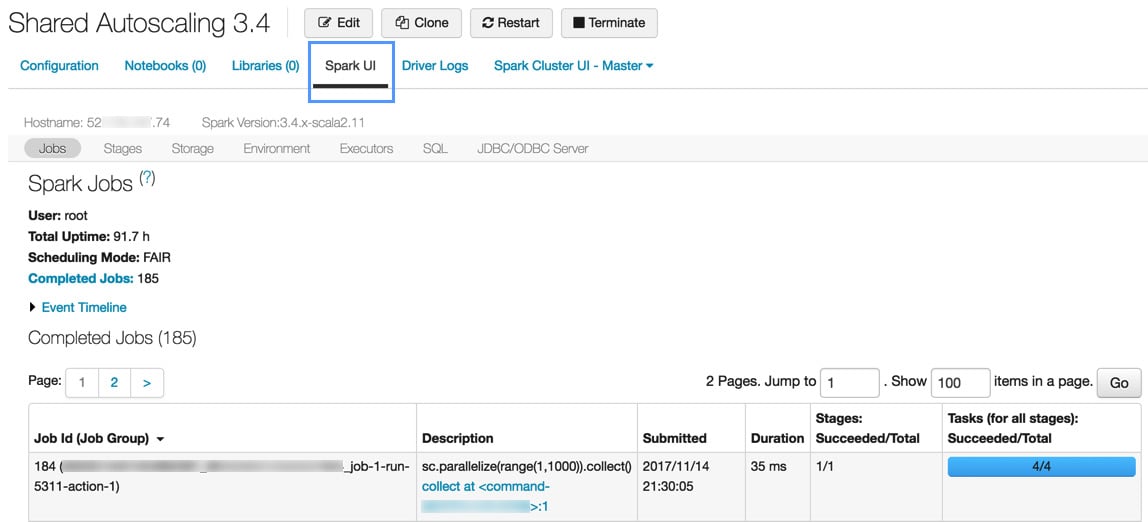Go to page 2 of jobs
Image resolution: width=1148 pixels, height=522 pixels.
point(114,382)
